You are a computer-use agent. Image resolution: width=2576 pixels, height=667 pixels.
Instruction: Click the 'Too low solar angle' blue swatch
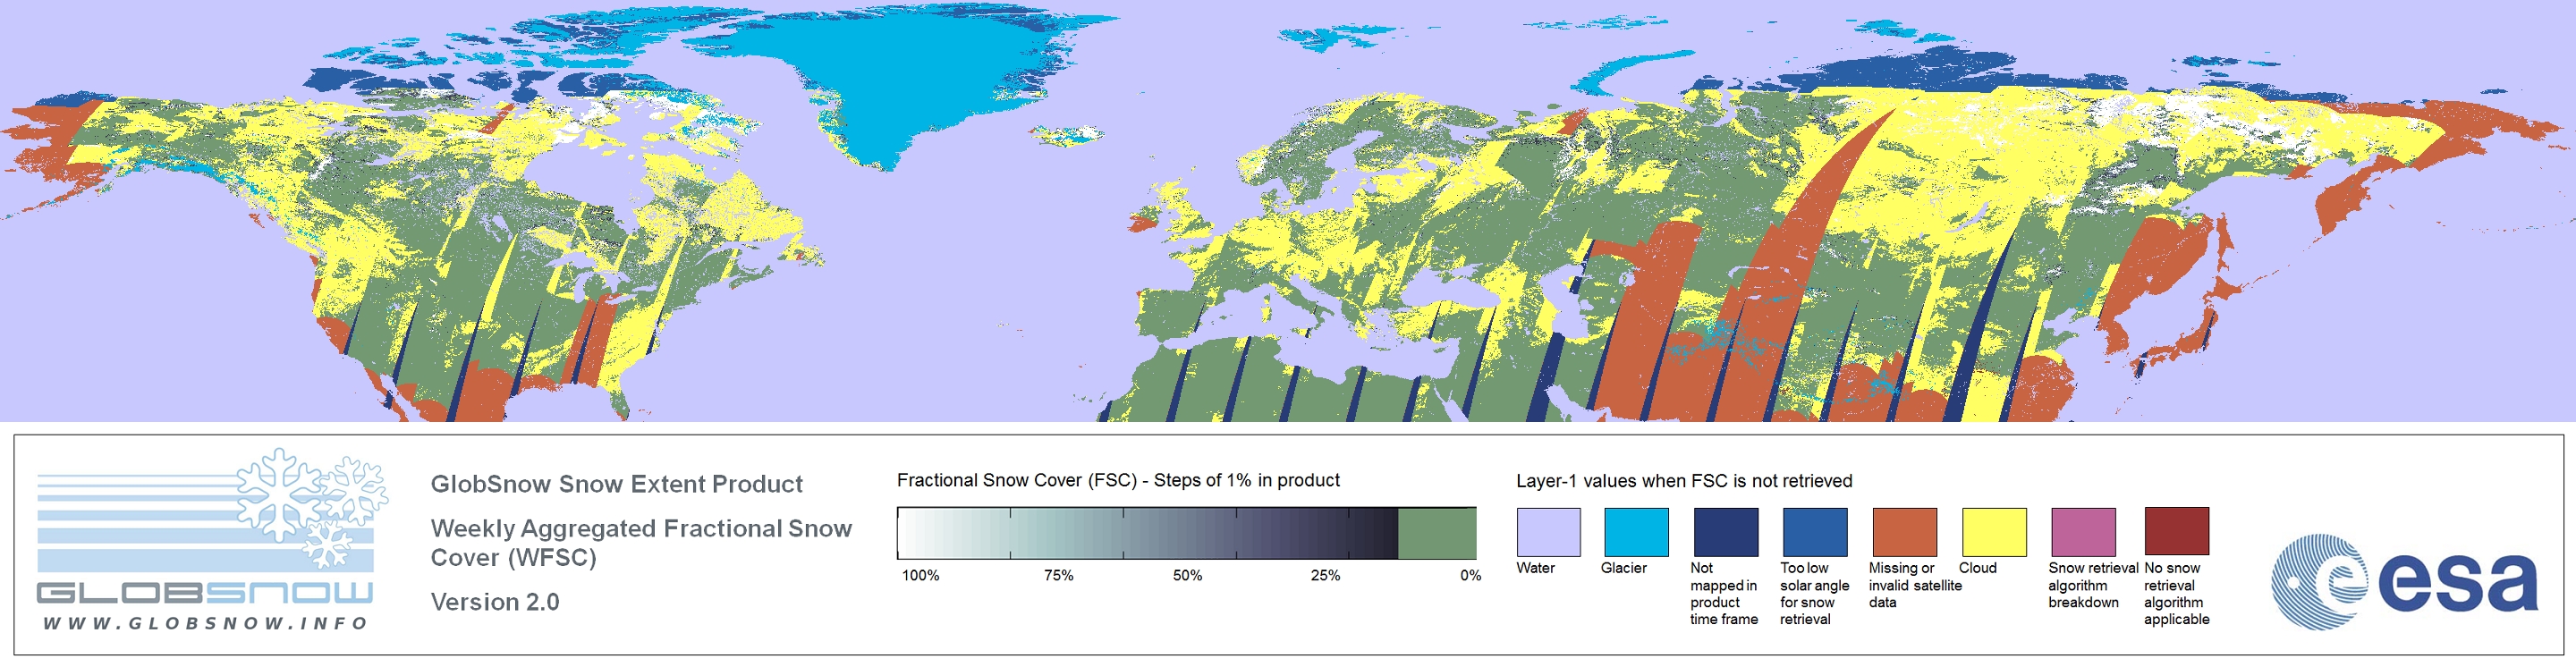(x=1814, y=532)
